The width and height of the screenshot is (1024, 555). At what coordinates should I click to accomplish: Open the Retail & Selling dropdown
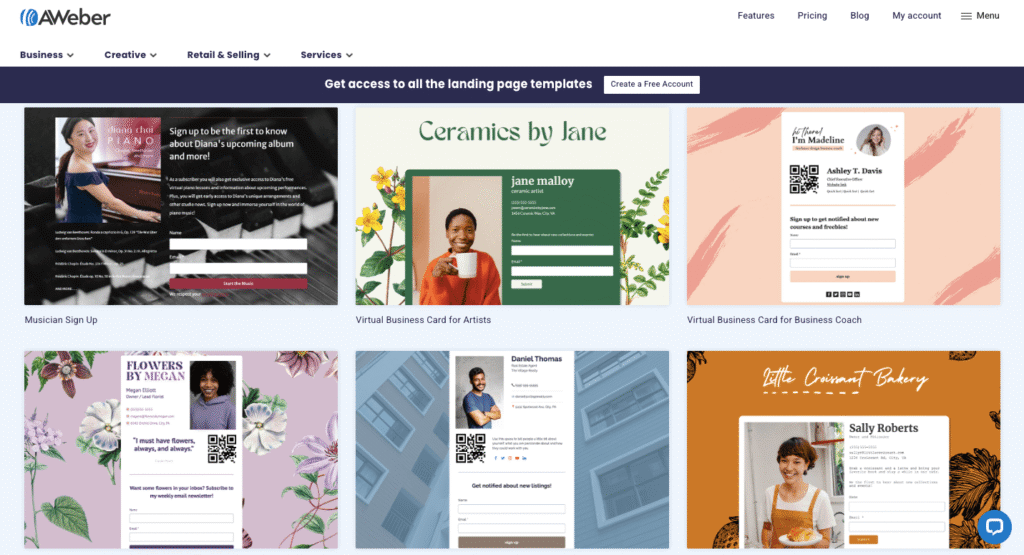tap(229, 55)
